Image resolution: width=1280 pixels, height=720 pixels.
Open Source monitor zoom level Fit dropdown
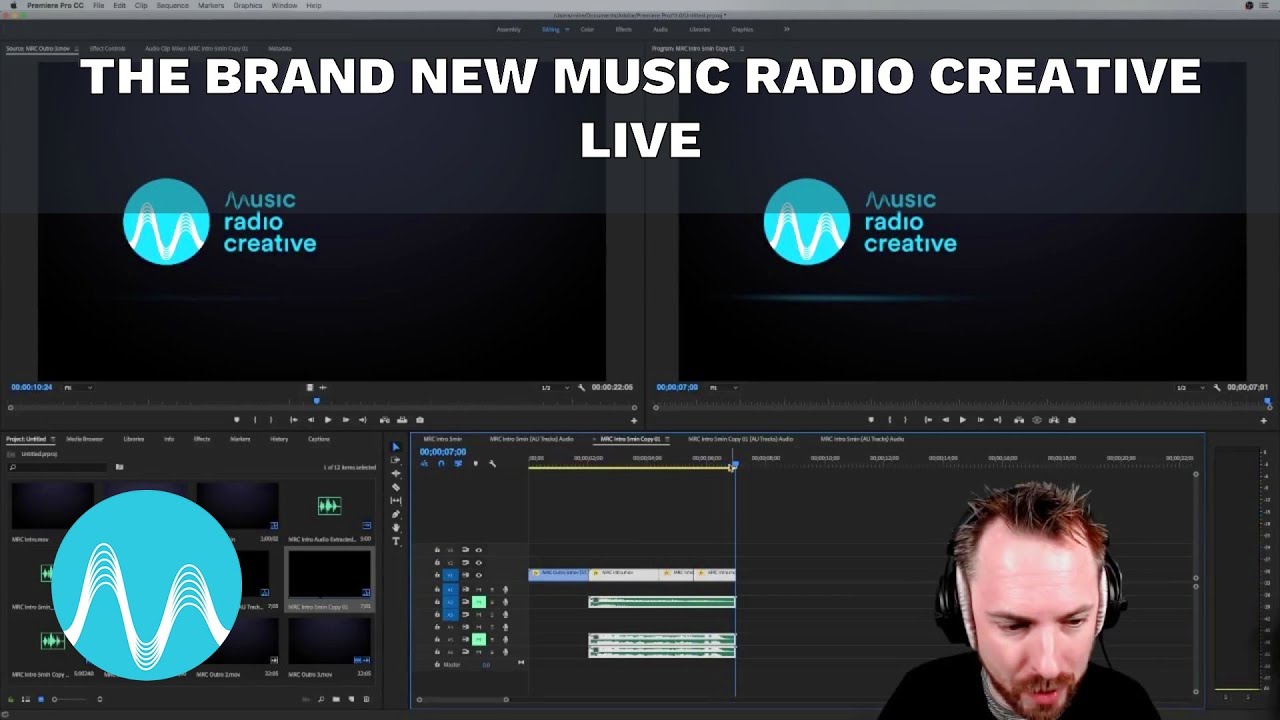[78, 387]
